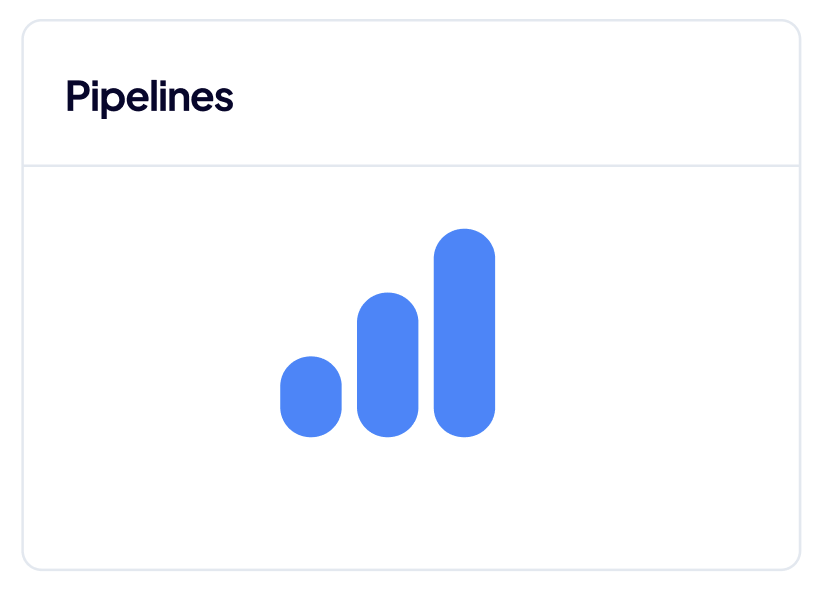824x598 pixels.
Task: Click empty space left of the bars
Action: point(150,340)
